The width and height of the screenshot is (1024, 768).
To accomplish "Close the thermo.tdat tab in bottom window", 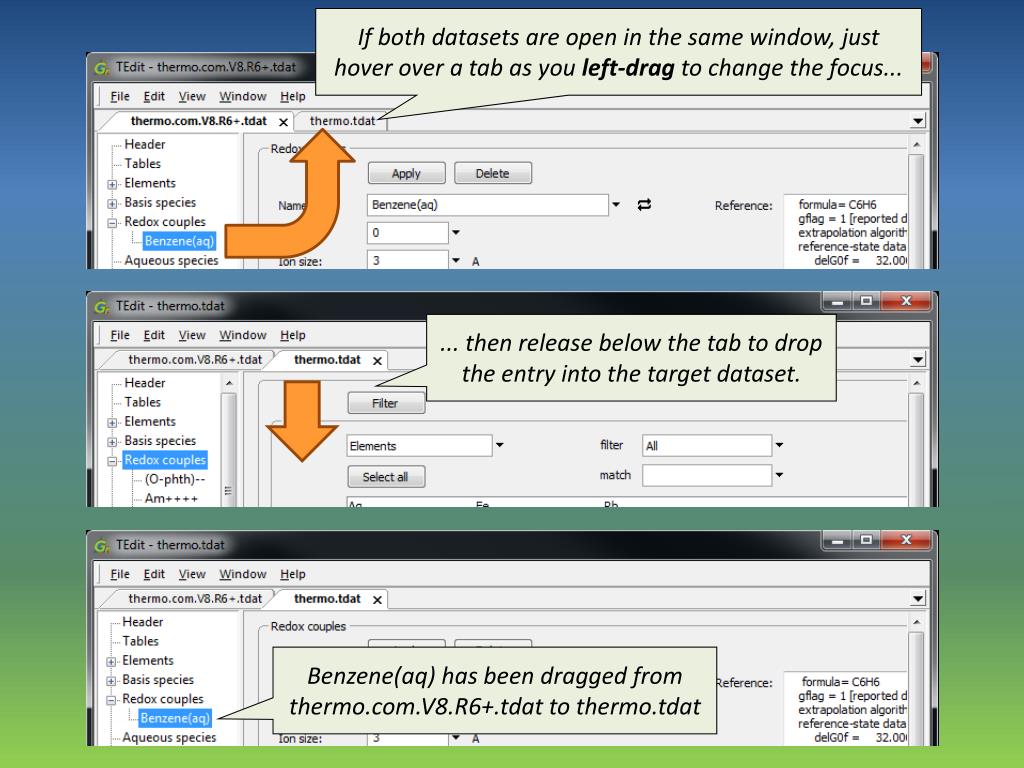I will (377, 600).
